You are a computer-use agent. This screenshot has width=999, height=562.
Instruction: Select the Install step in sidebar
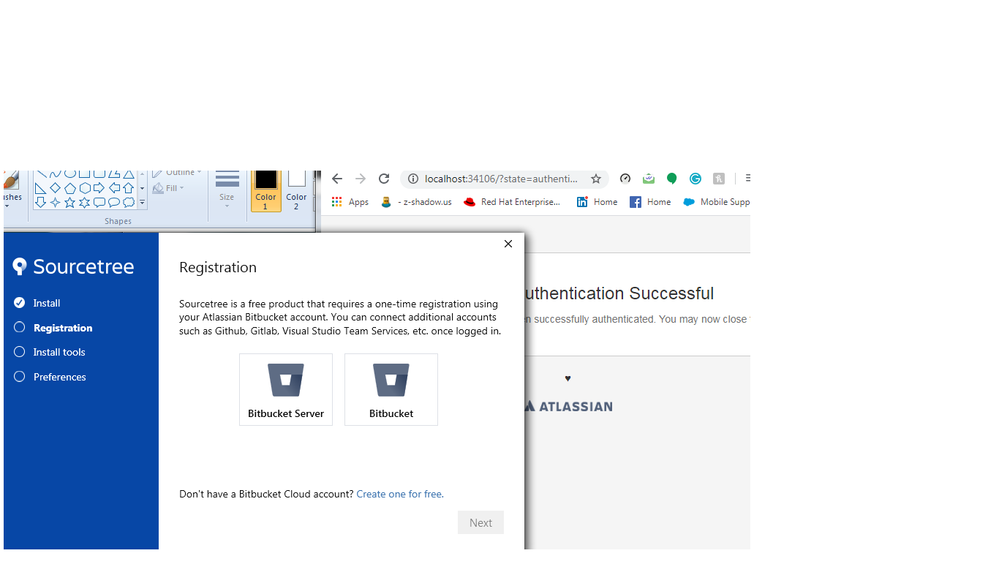point(37,303)
